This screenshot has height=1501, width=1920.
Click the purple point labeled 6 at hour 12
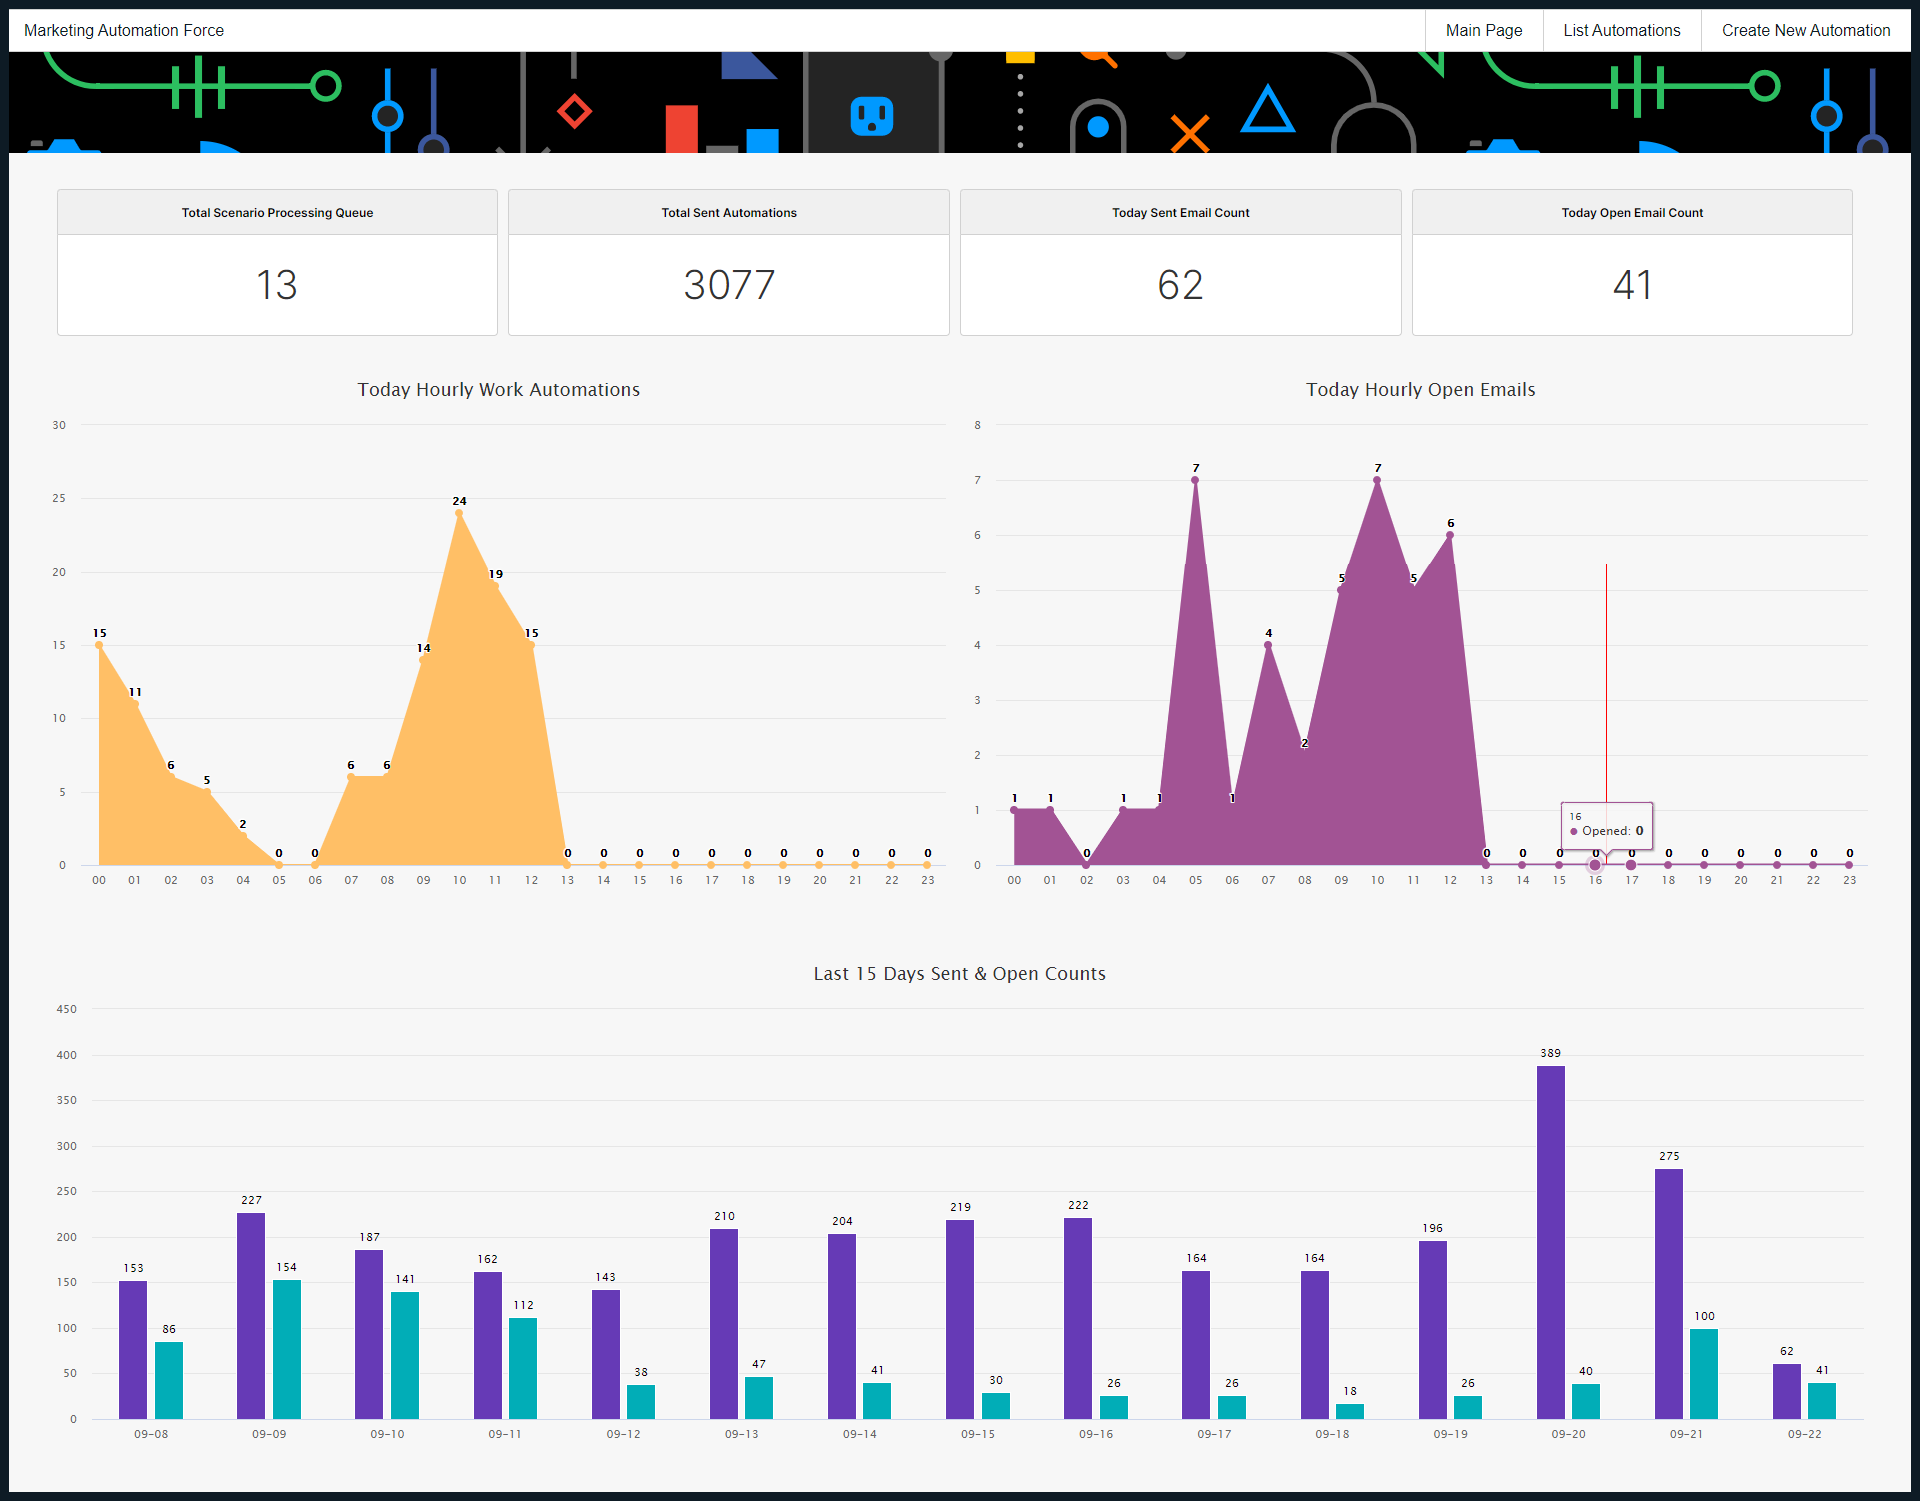1450,535
